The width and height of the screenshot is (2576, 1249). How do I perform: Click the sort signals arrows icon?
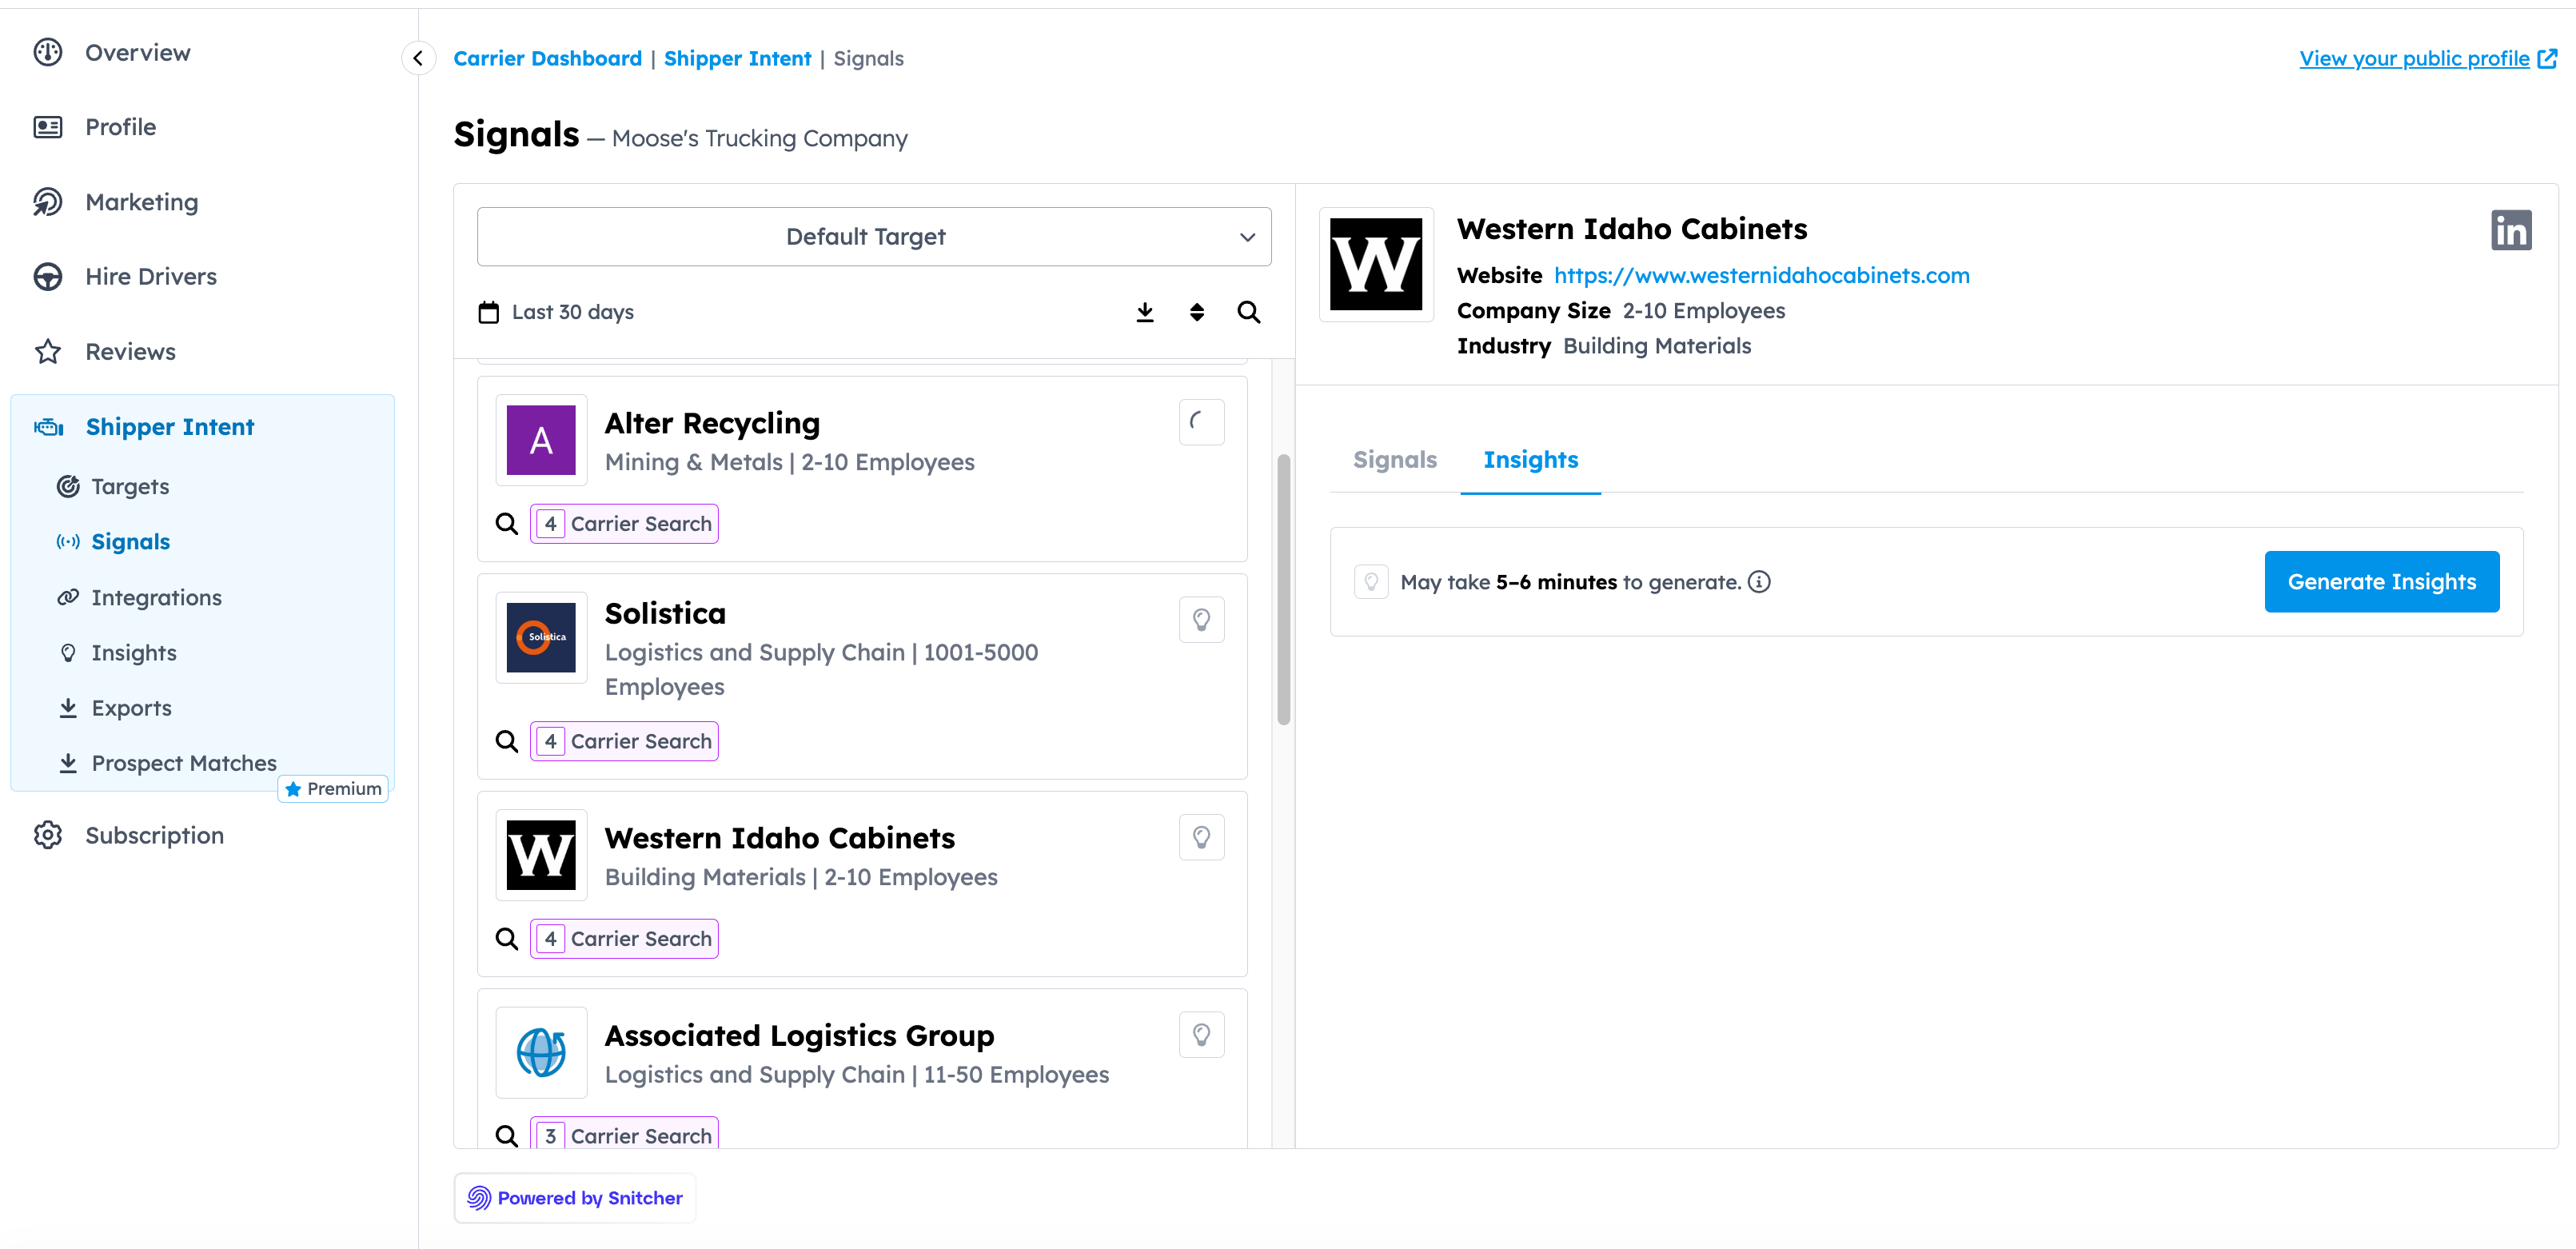(1196, 313)
